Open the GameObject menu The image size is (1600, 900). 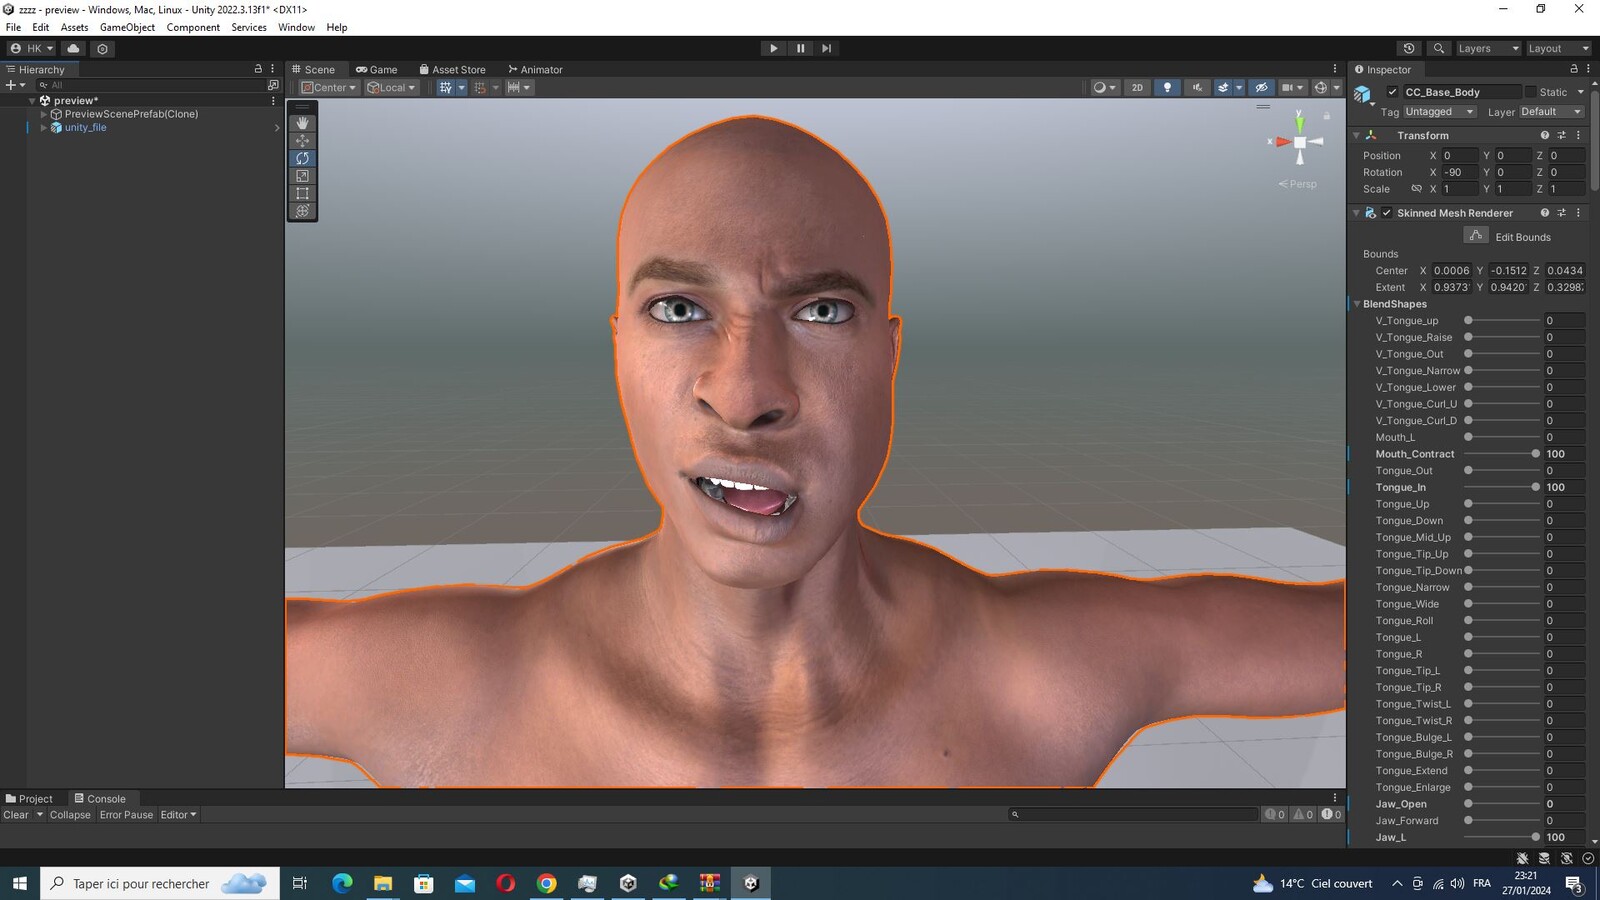(x=127, y=27)
